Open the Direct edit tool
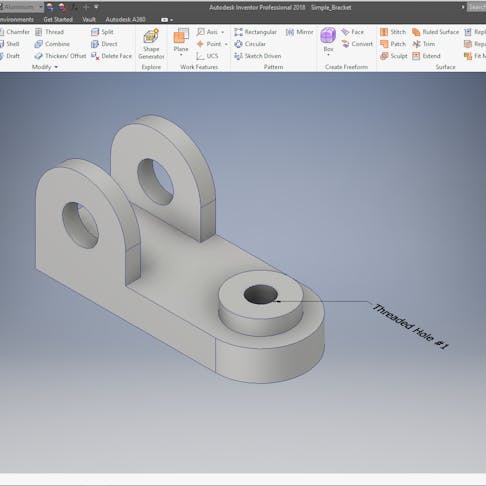The image size is (486, 486). pos(104,44)
